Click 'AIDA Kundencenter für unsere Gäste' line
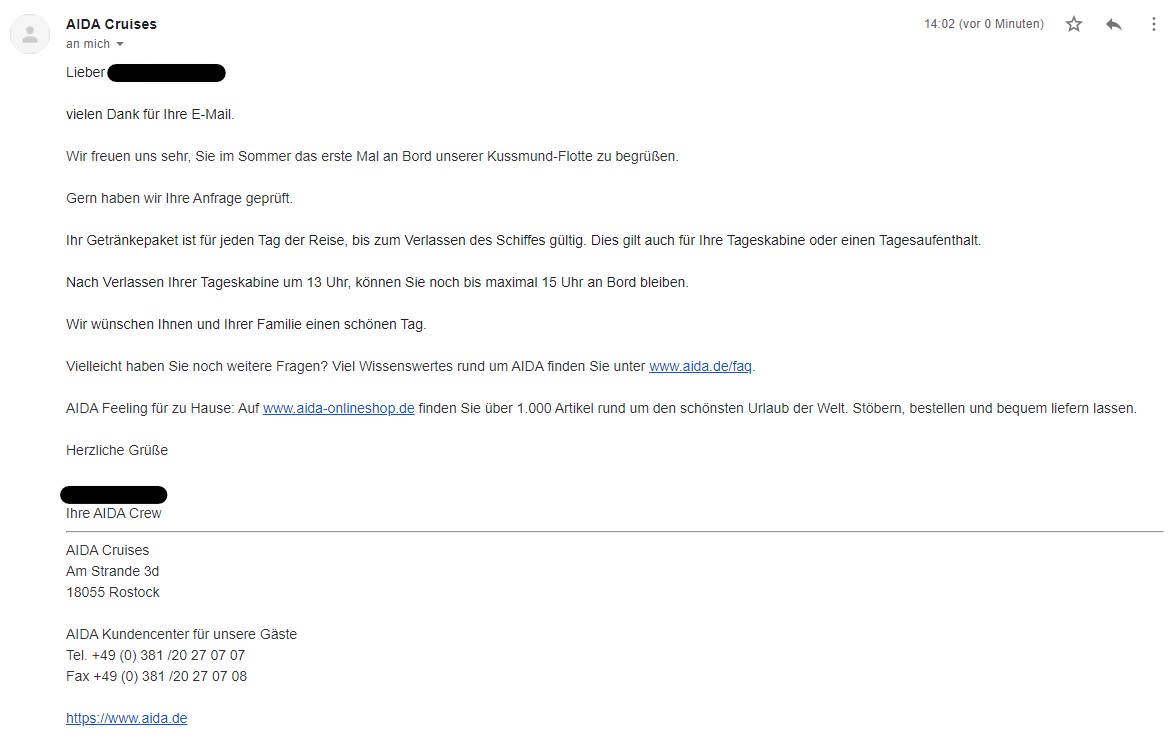 pos(181,634)
